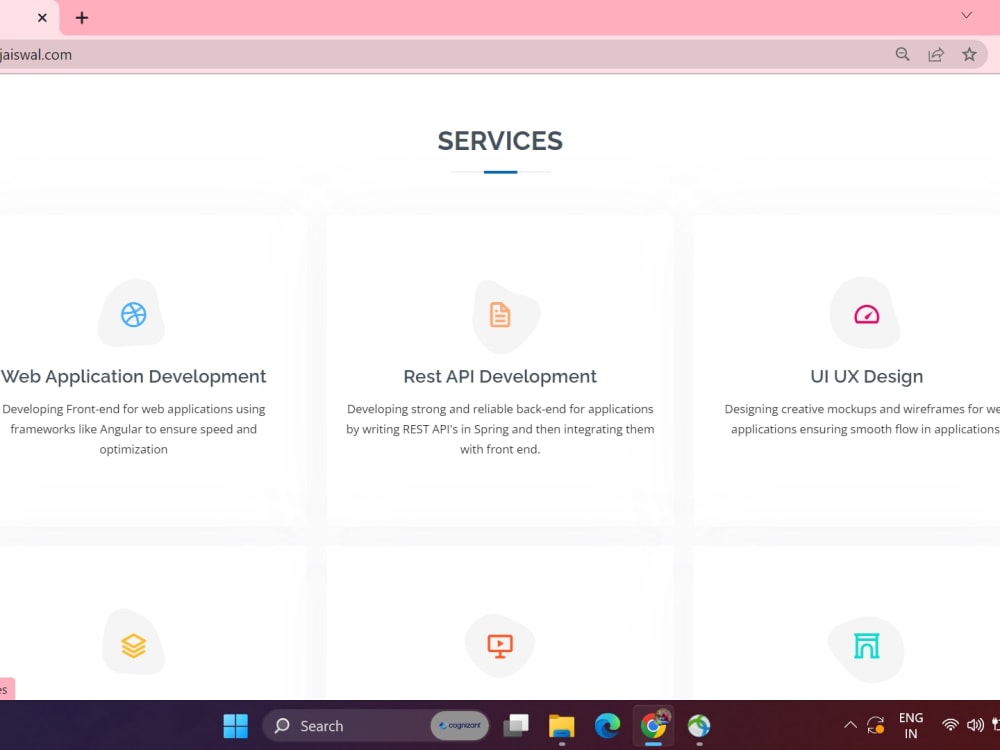Click the Web Application Development globe icon
This screenshot has height=750, width=1000.
tap(133, 314)
